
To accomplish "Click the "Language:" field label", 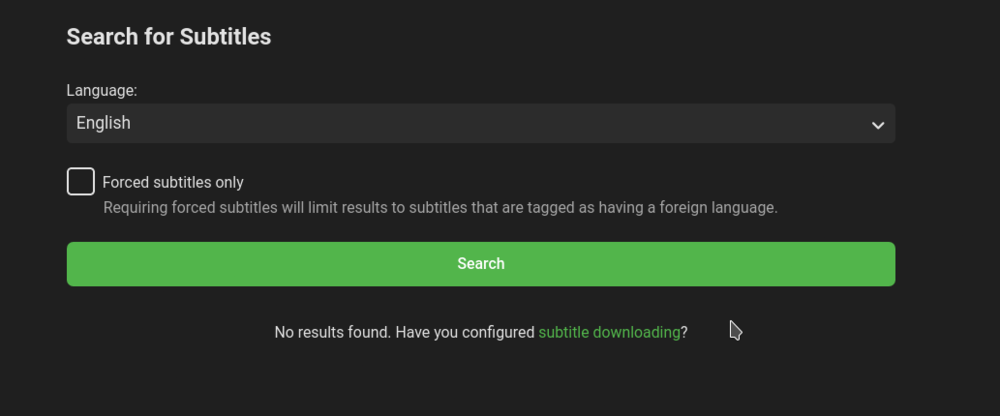I will coord(102,90).
